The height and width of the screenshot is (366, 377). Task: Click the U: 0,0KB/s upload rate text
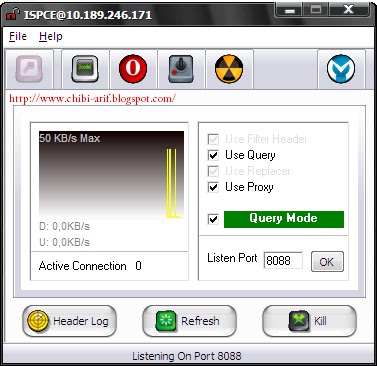tap(65, 242)
